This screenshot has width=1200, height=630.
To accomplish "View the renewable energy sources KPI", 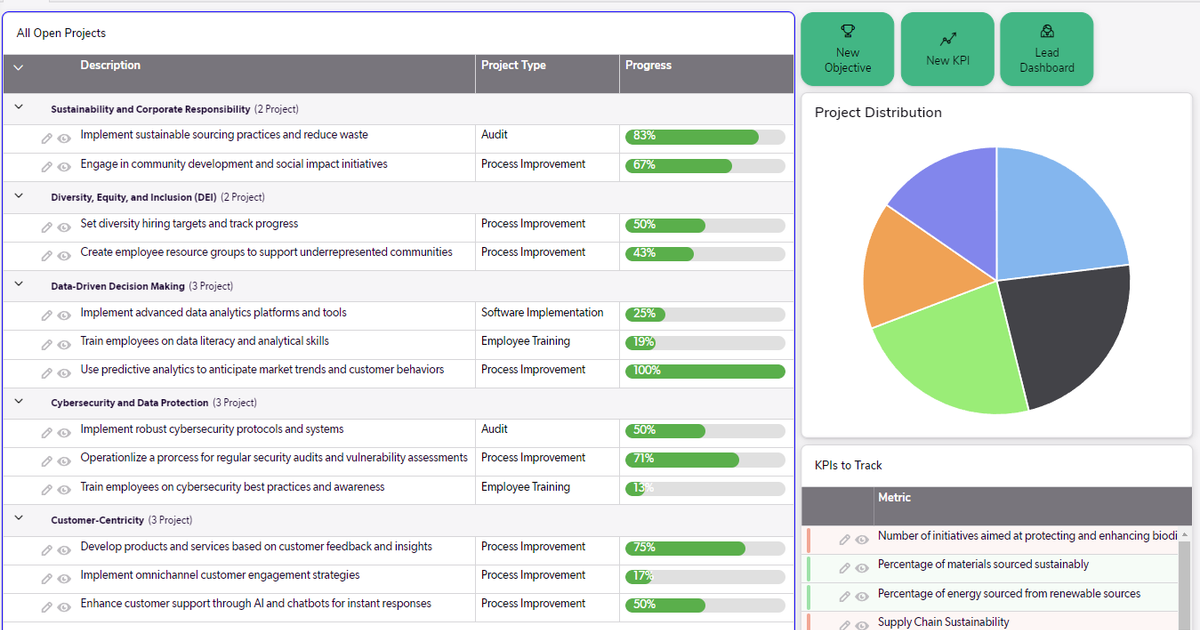I will [x=862, y=597].
